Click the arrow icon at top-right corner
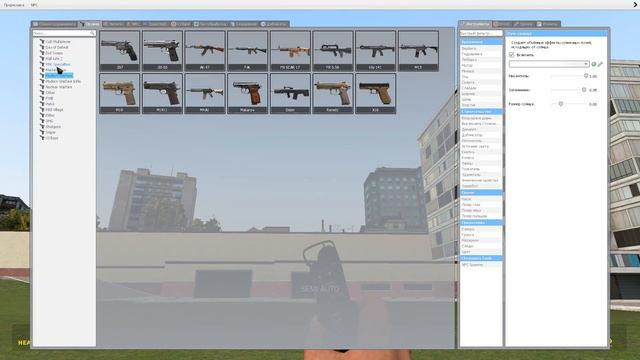 click(636, 4)
